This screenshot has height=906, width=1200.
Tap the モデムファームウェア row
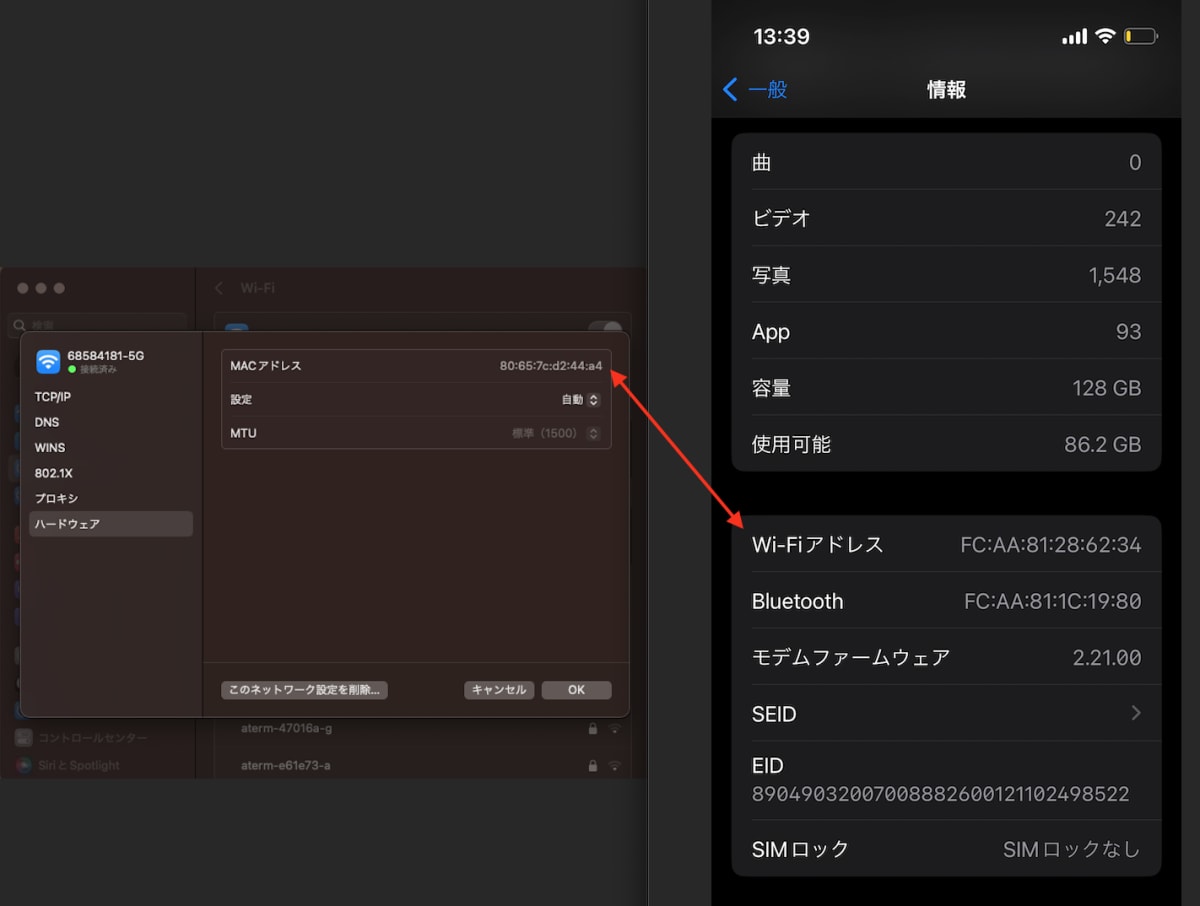[x=946, y=657]
